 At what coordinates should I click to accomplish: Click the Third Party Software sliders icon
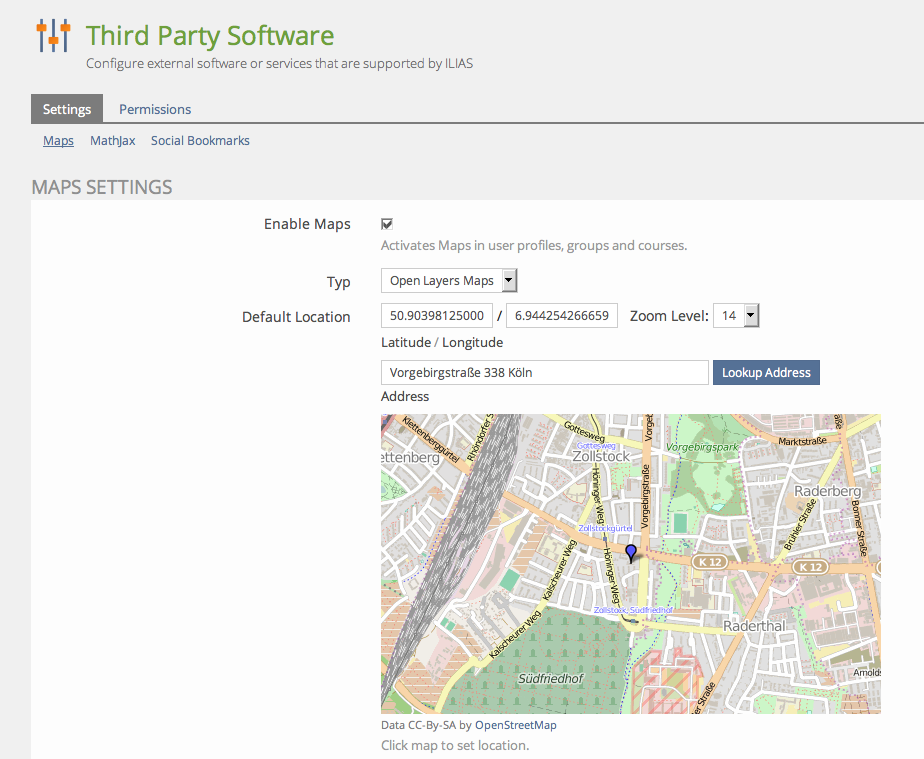coord(53,36)
